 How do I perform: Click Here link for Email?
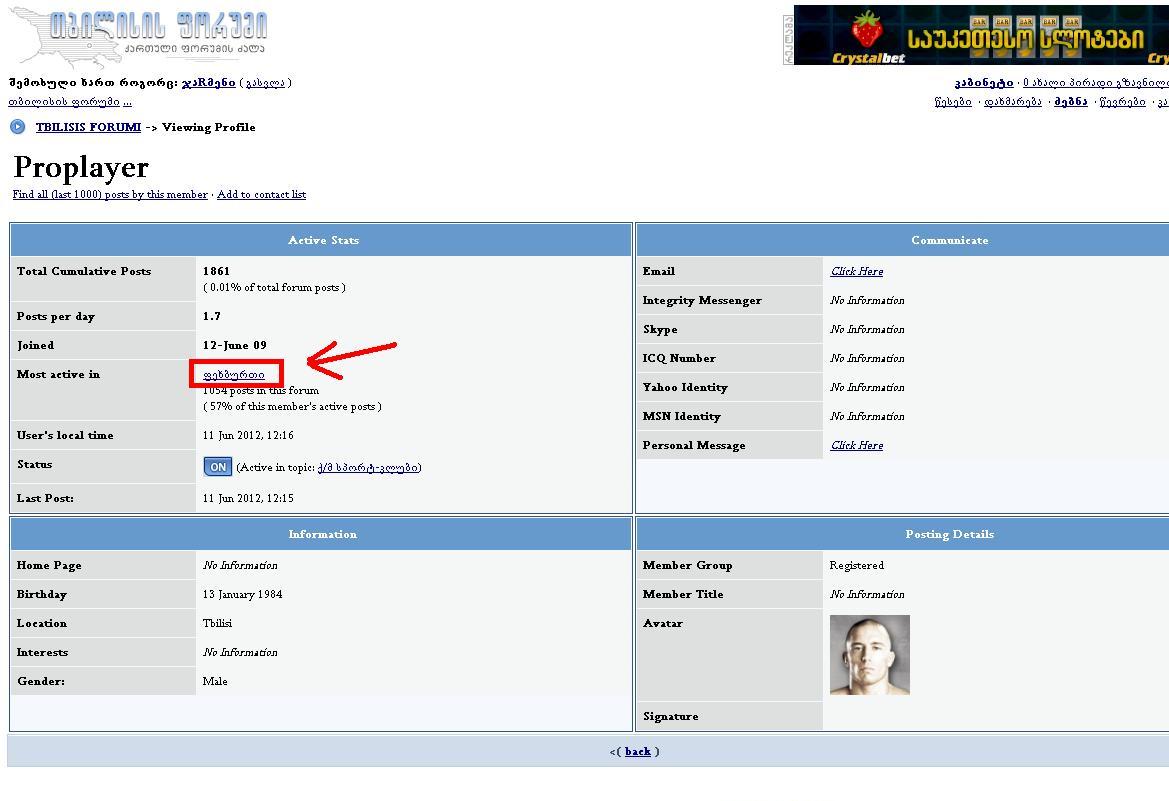click(x=857, y=271)
